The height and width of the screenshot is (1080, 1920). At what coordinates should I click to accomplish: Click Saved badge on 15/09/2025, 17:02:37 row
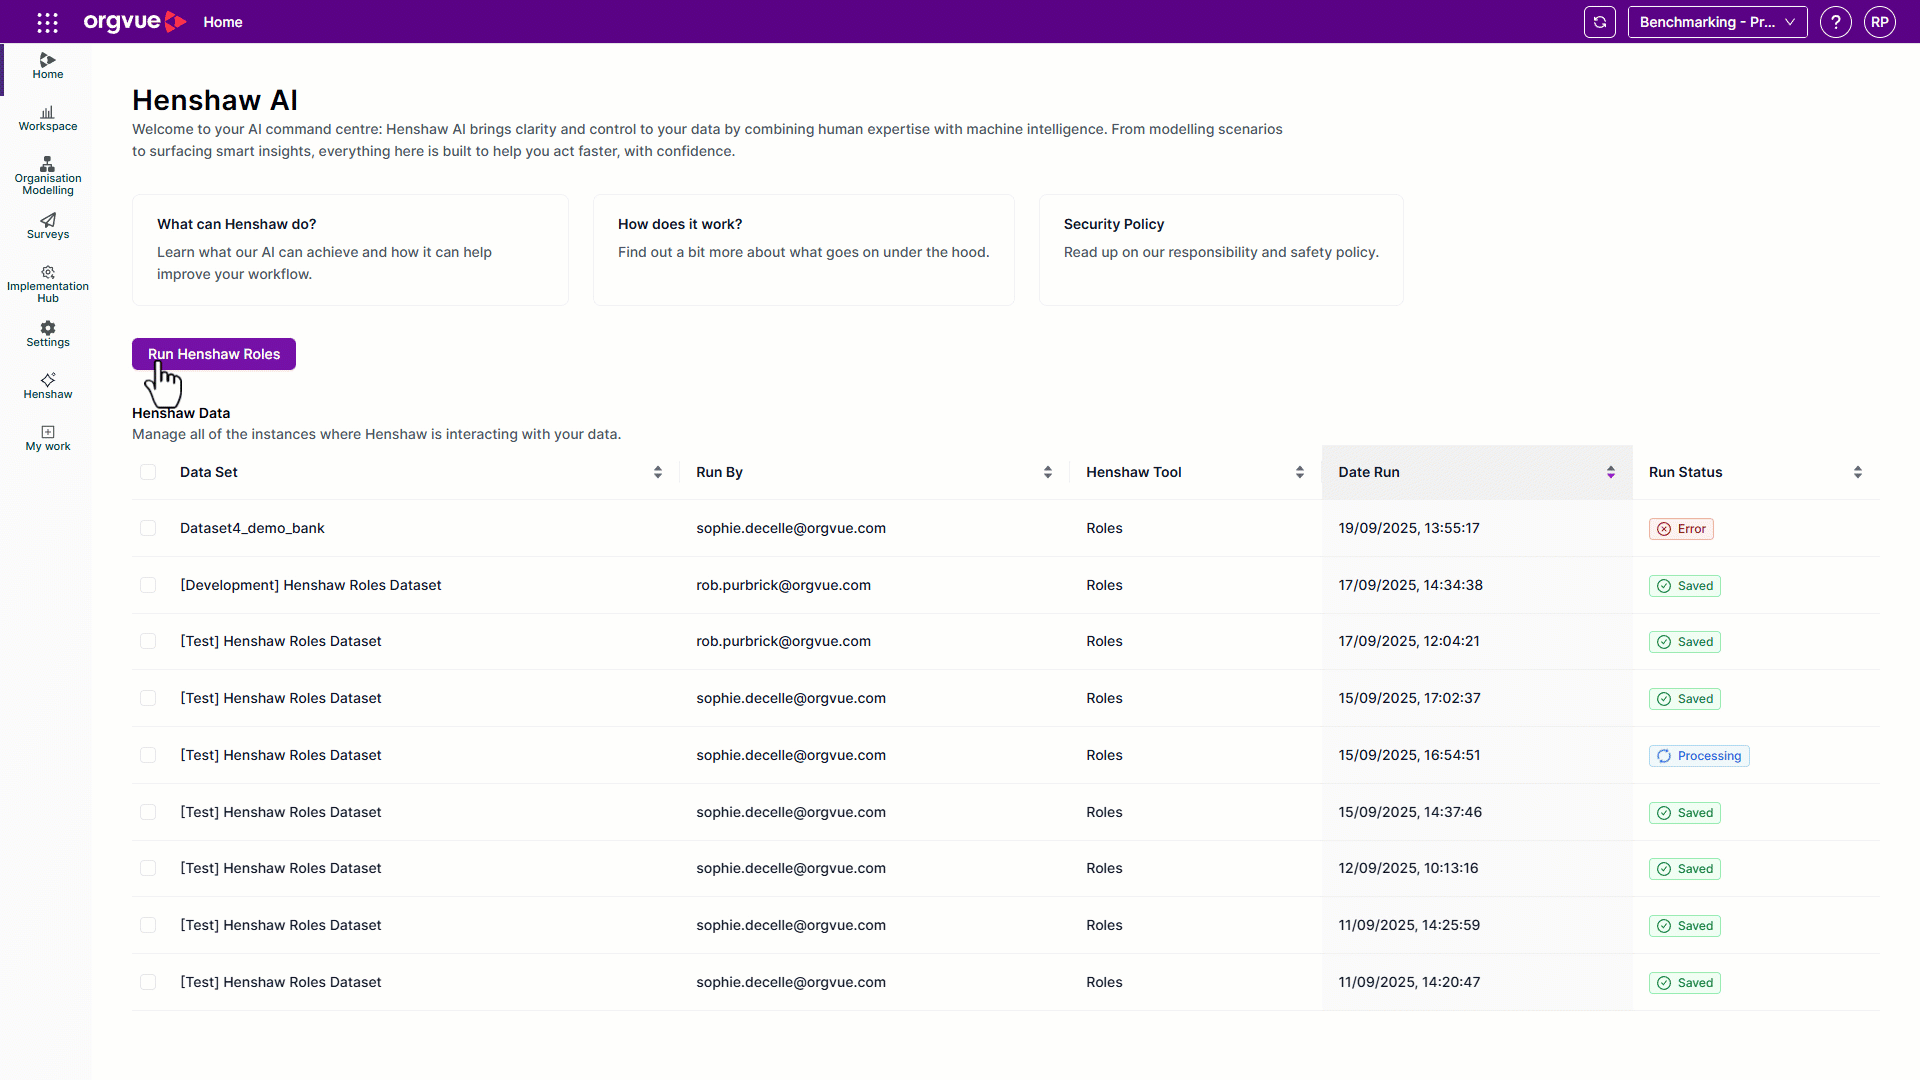[1685, 699]
